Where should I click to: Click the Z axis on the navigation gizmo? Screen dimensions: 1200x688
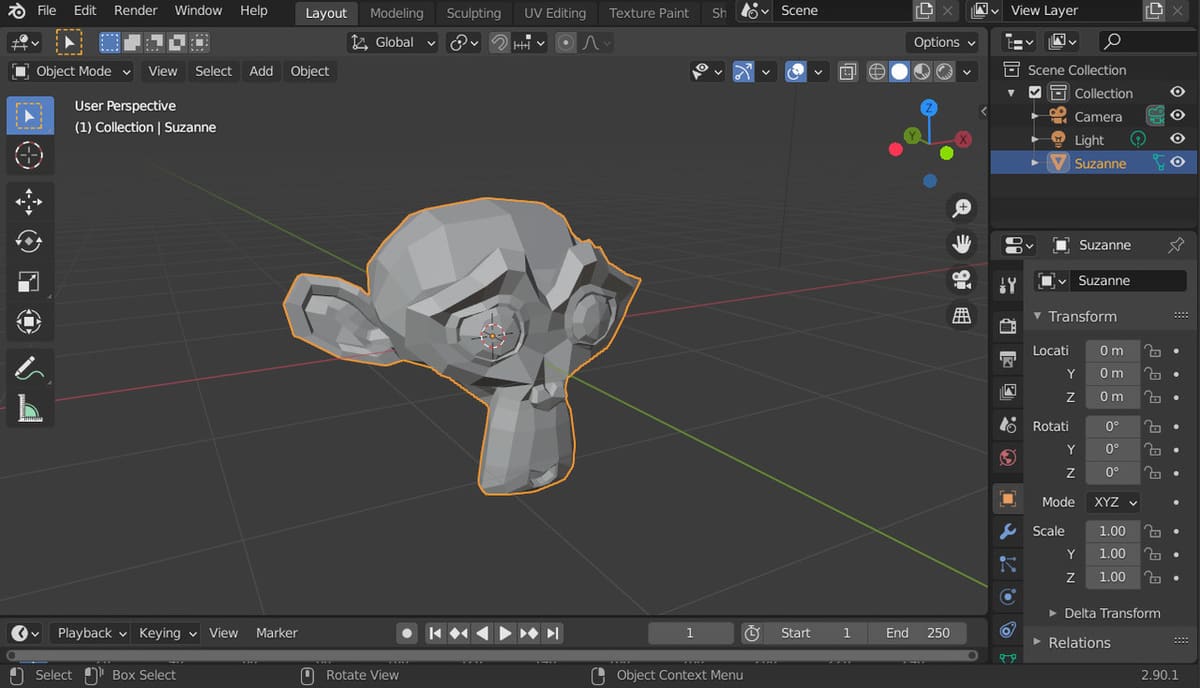929,107
